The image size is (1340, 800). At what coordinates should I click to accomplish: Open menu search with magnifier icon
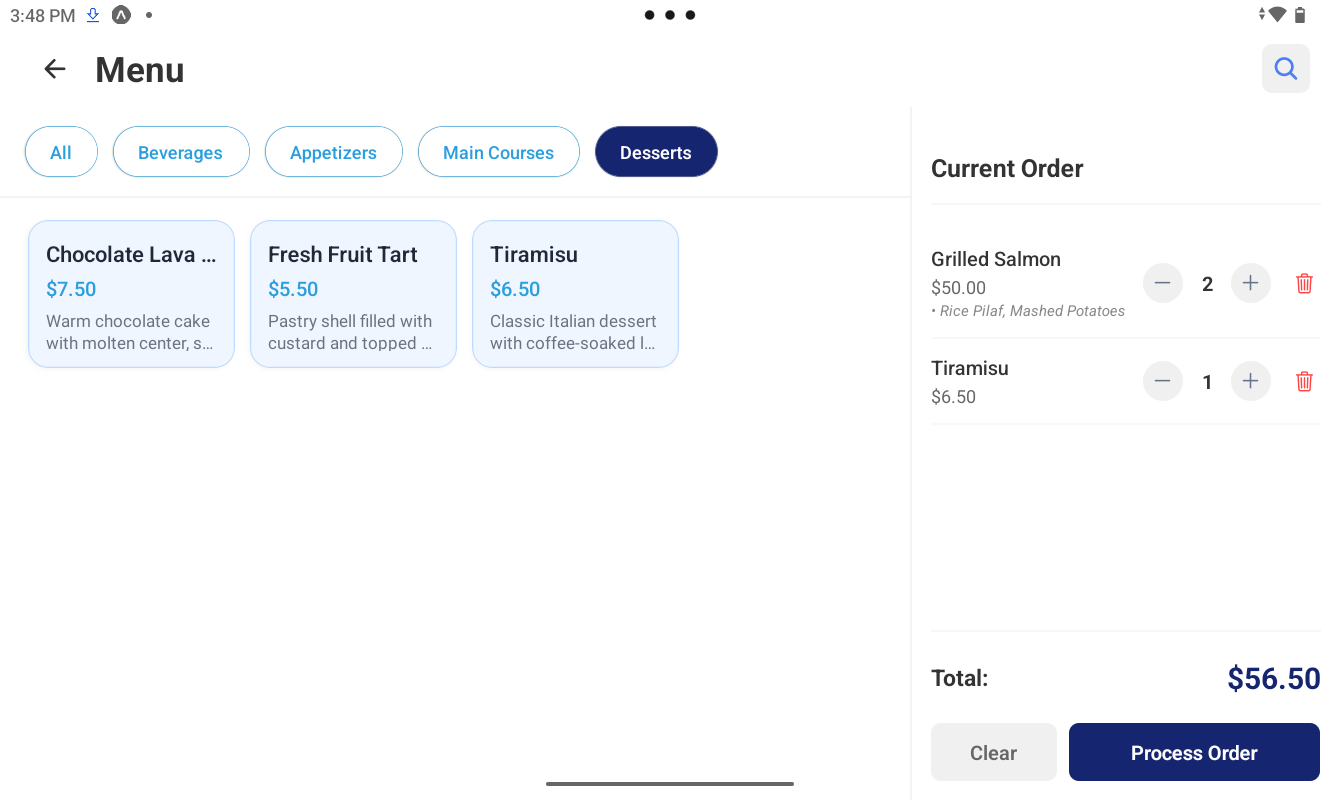coord(1285,69)
